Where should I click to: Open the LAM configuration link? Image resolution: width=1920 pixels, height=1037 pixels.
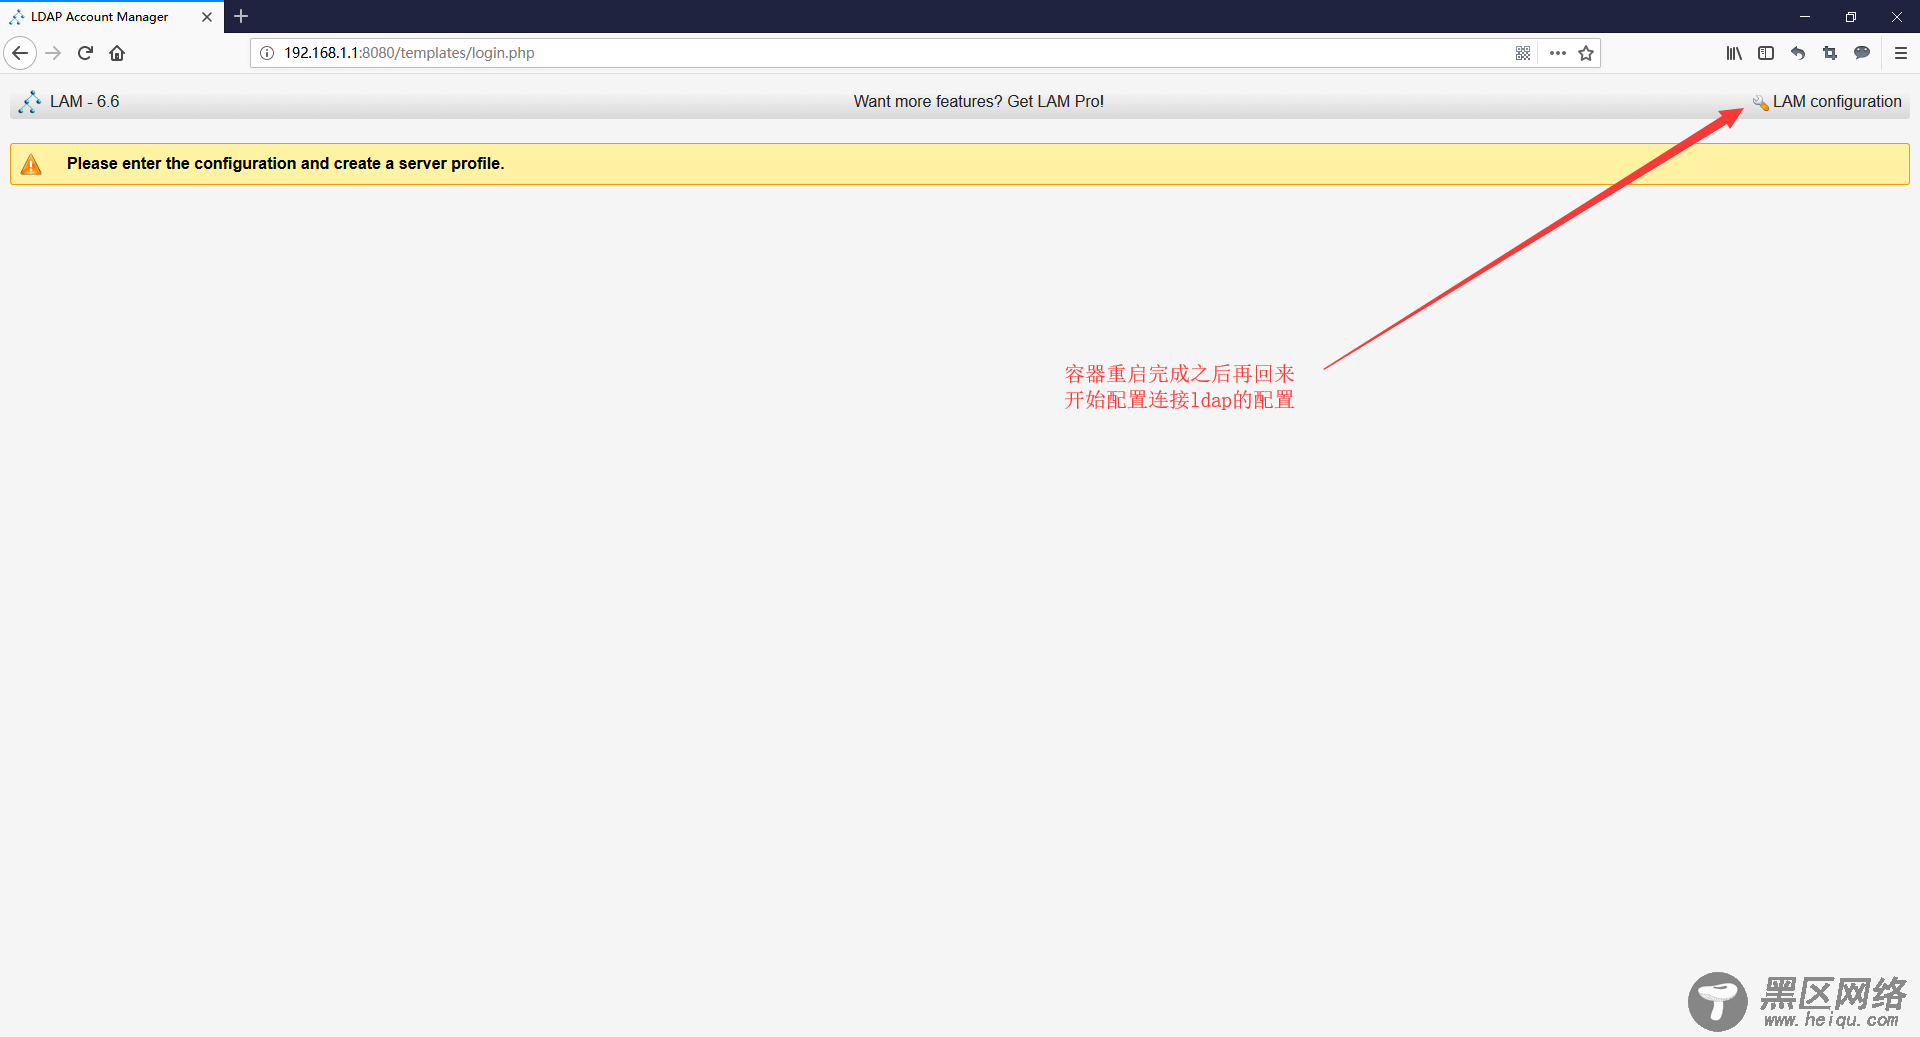[1836, 102]
